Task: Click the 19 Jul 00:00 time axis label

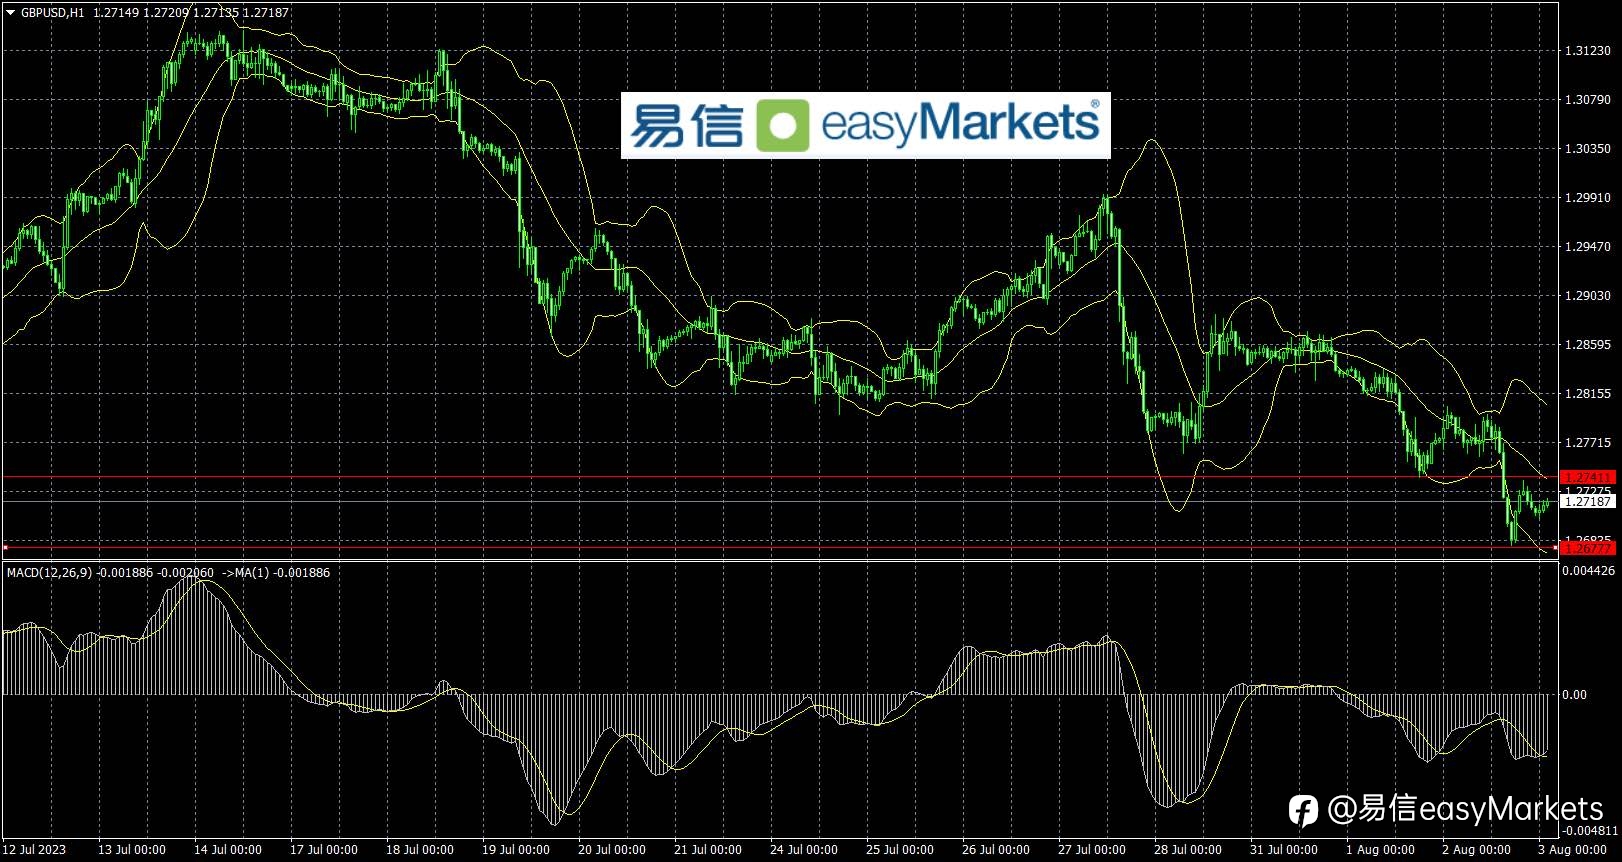Action: point(516,850)
